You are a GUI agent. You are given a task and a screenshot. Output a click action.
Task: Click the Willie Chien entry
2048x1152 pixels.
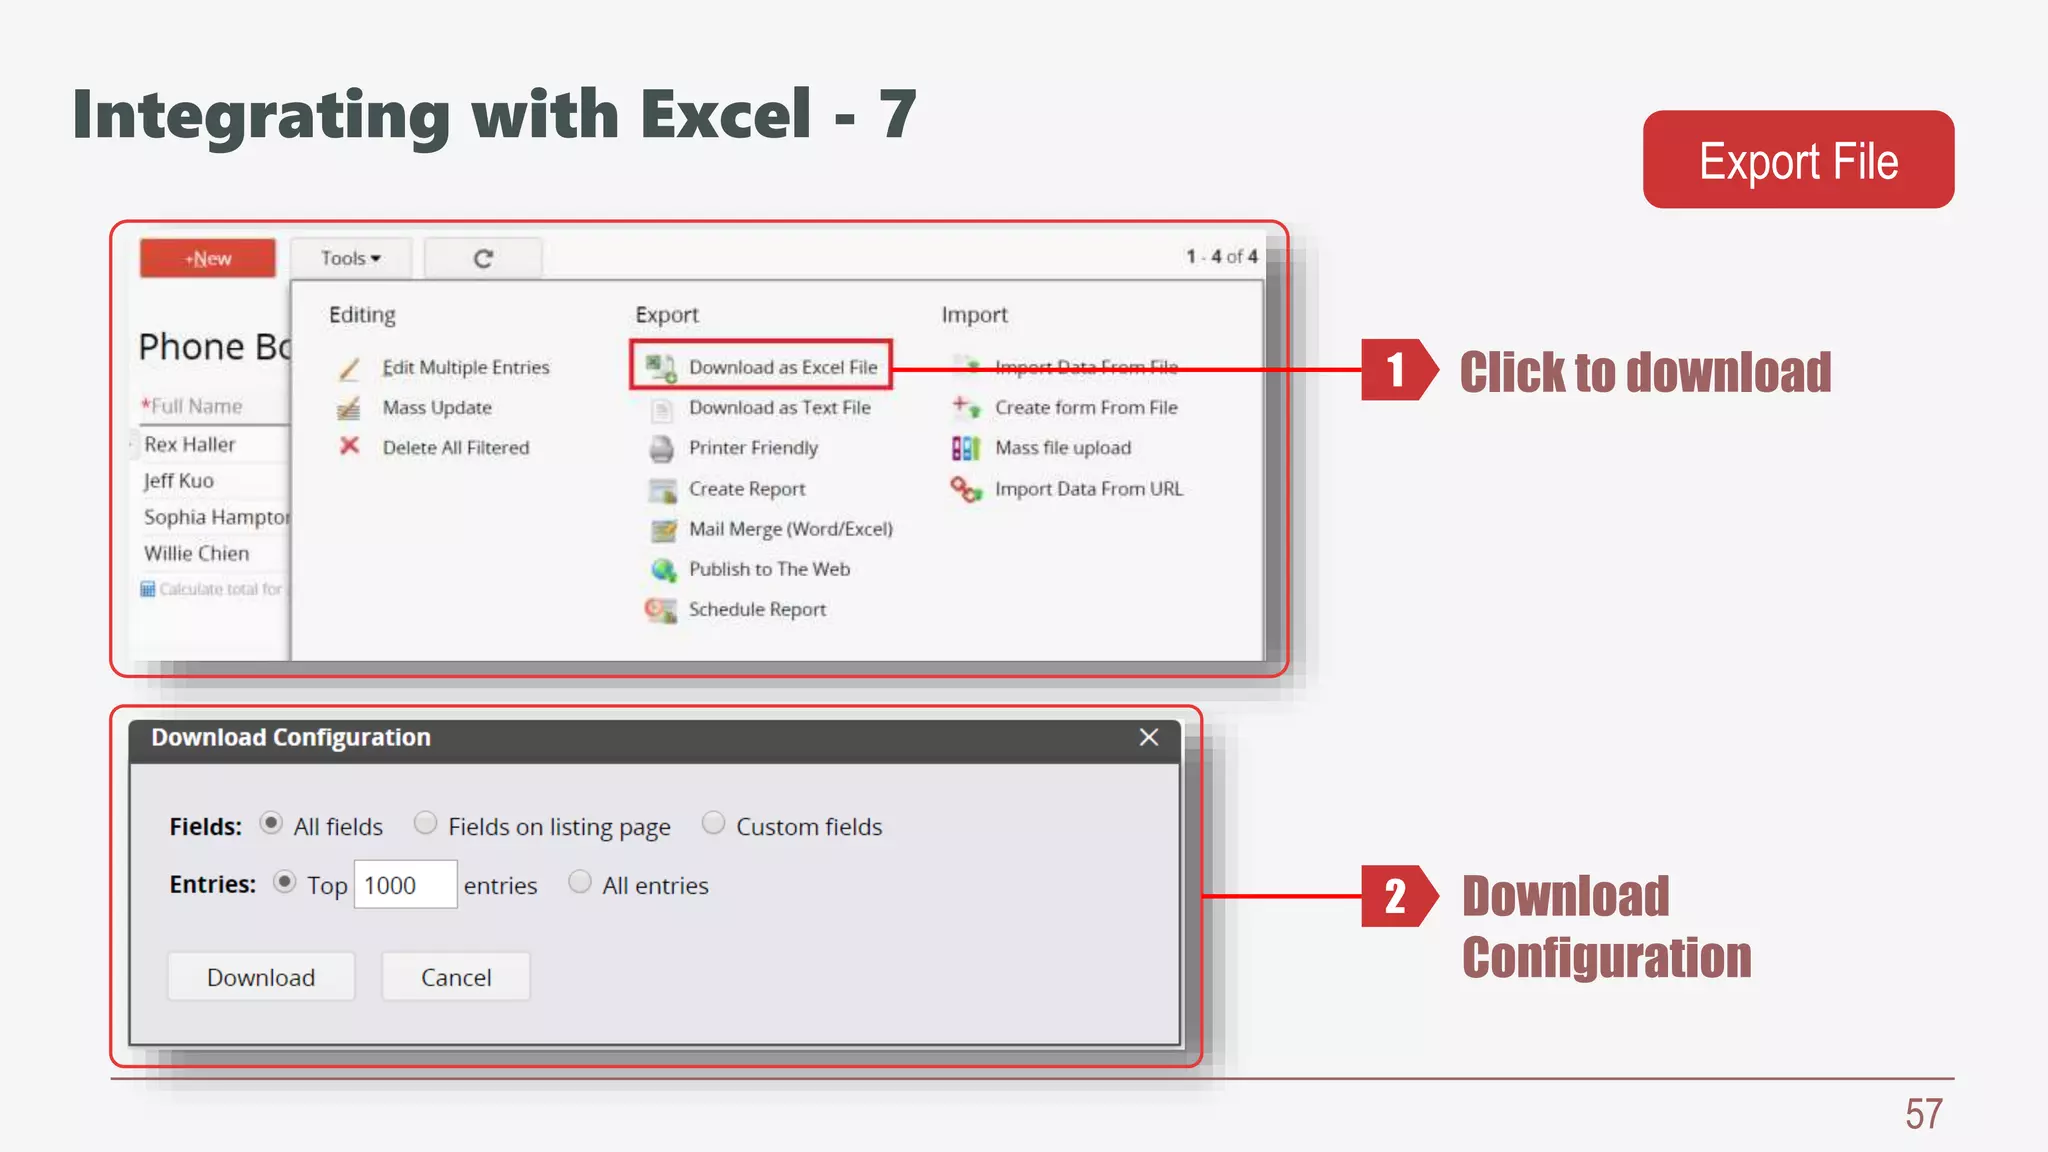click(197, 553)
